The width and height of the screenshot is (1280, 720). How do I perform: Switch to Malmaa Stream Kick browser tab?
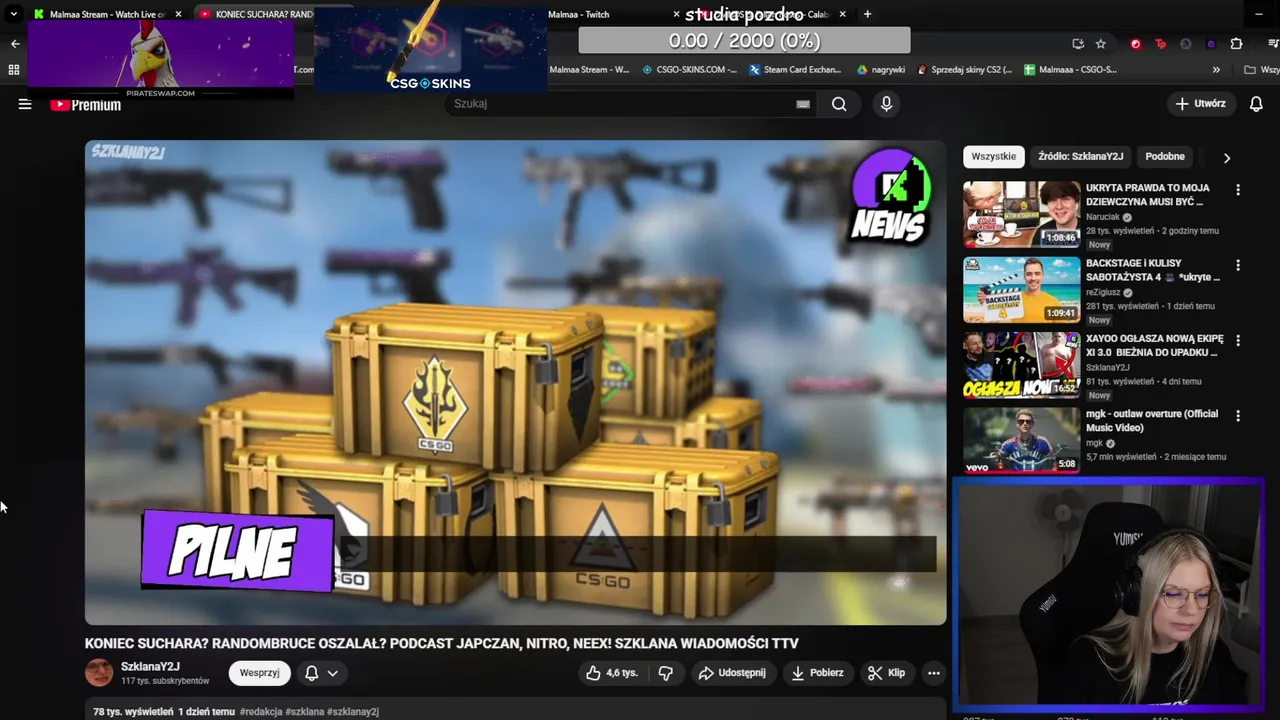pos(107,14)
